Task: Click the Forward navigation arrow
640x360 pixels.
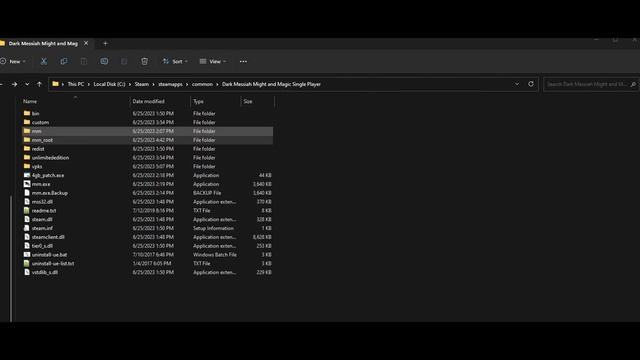Action: pos(14,84)
